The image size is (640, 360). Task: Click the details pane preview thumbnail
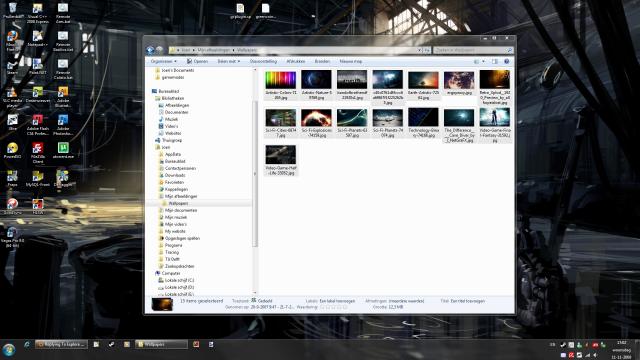[x=162, y=304]
